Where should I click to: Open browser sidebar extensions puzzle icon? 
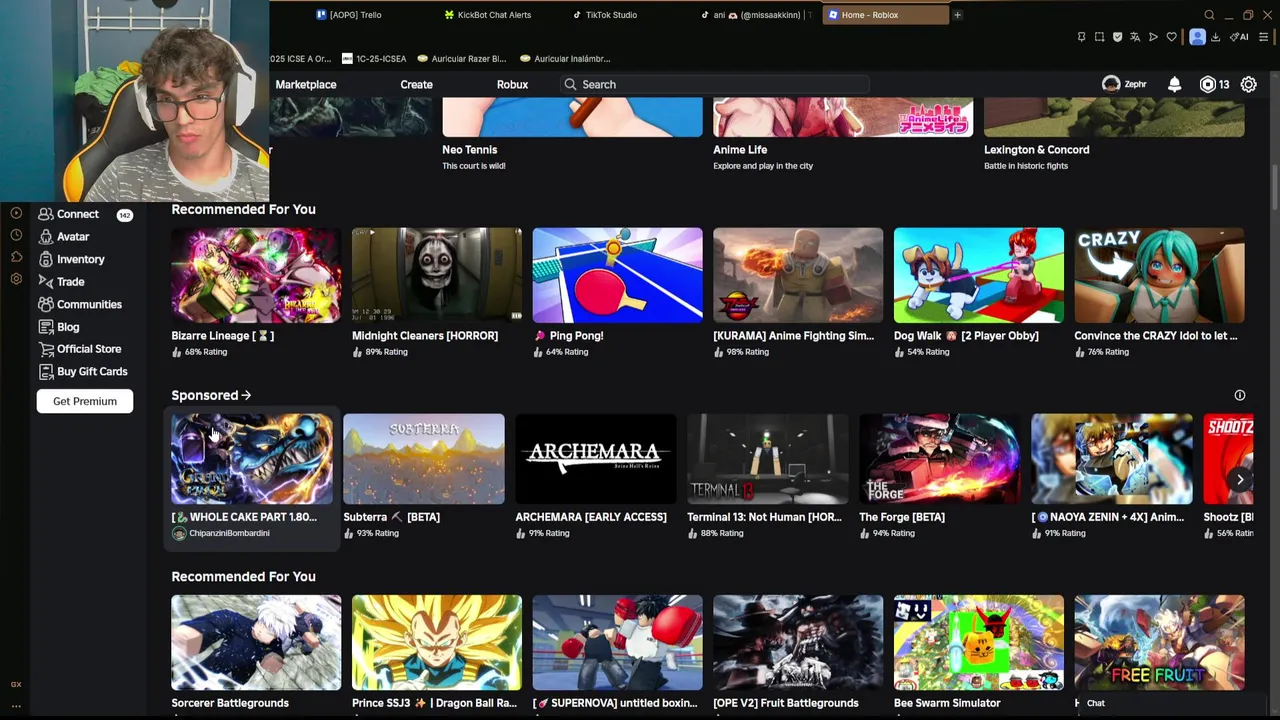[16, 257]
